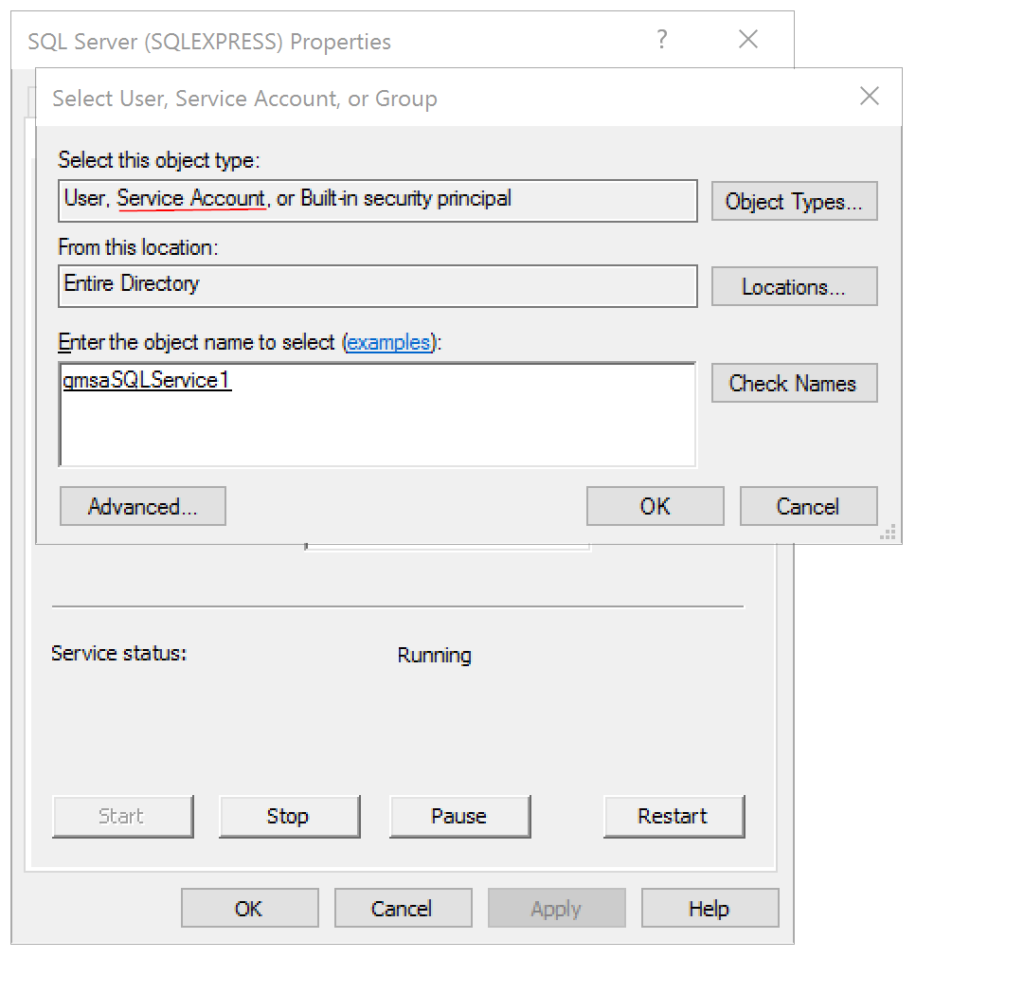Restart the SQL Server service
Screen dimensions: 1024x994
674,816
